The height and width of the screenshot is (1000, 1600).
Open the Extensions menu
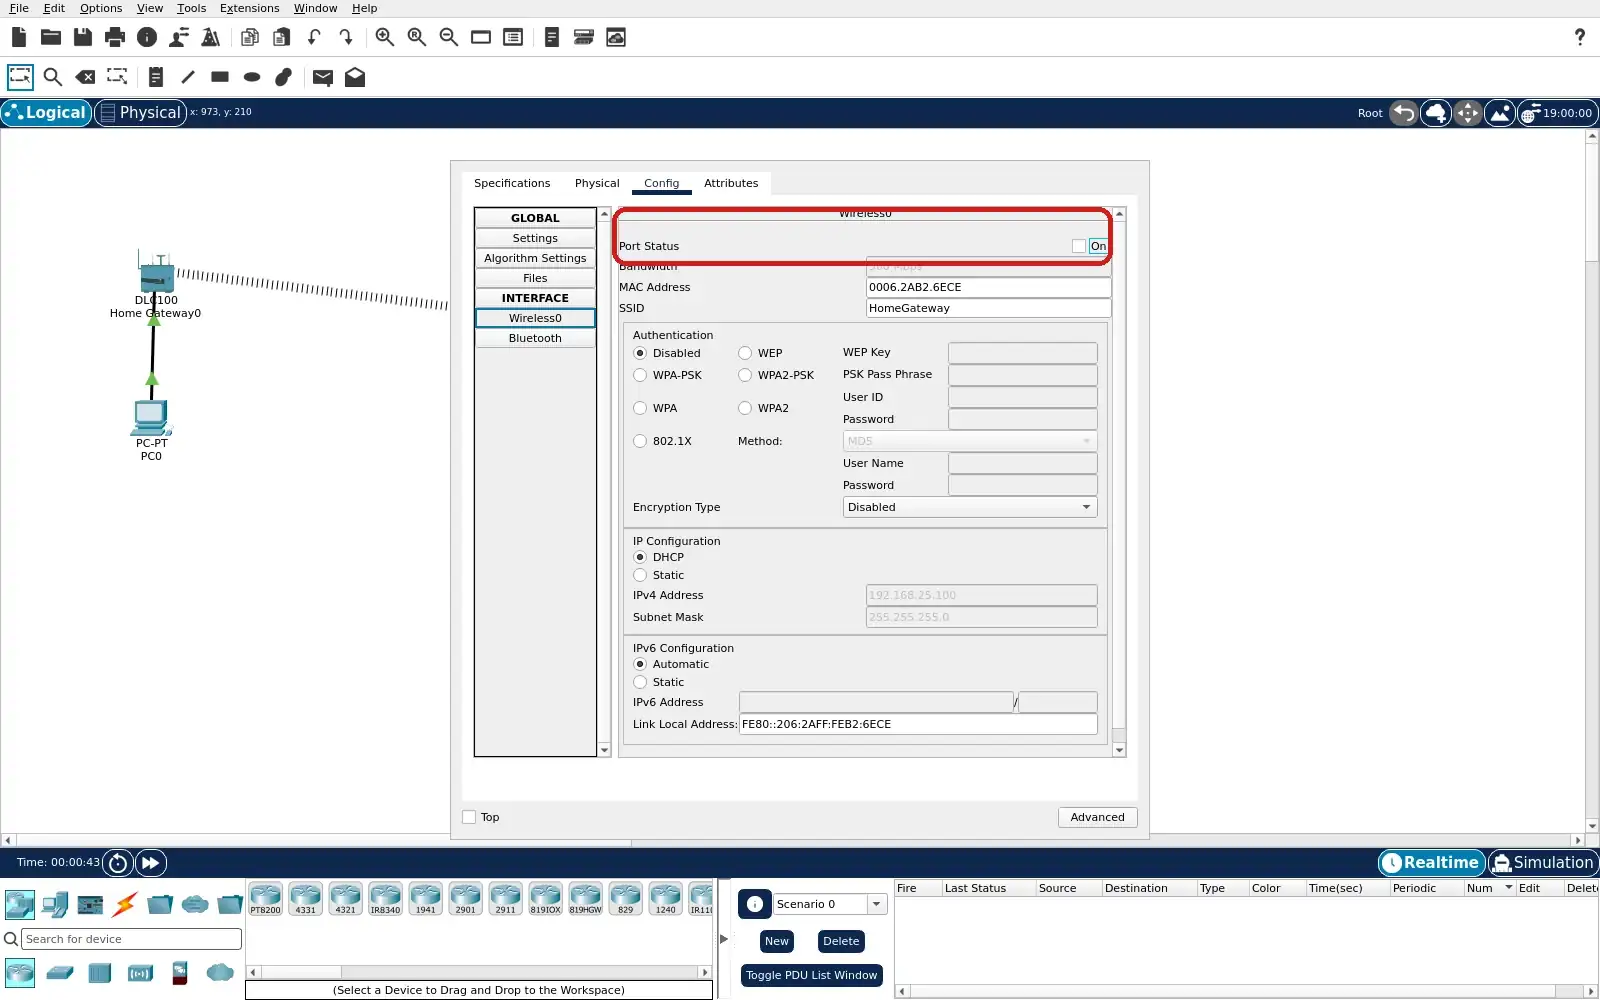coord(249,8)
